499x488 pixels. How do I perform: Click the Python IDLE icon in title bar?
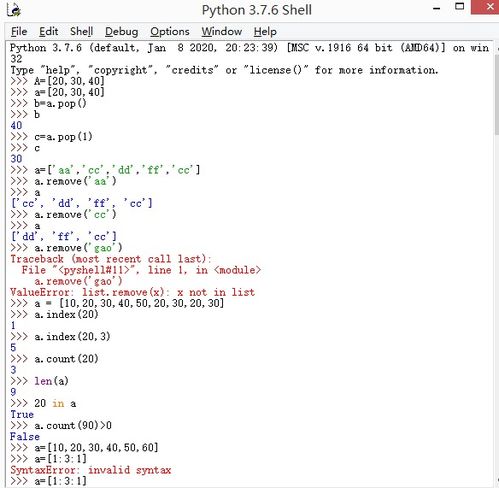click(x=14, y=9)
